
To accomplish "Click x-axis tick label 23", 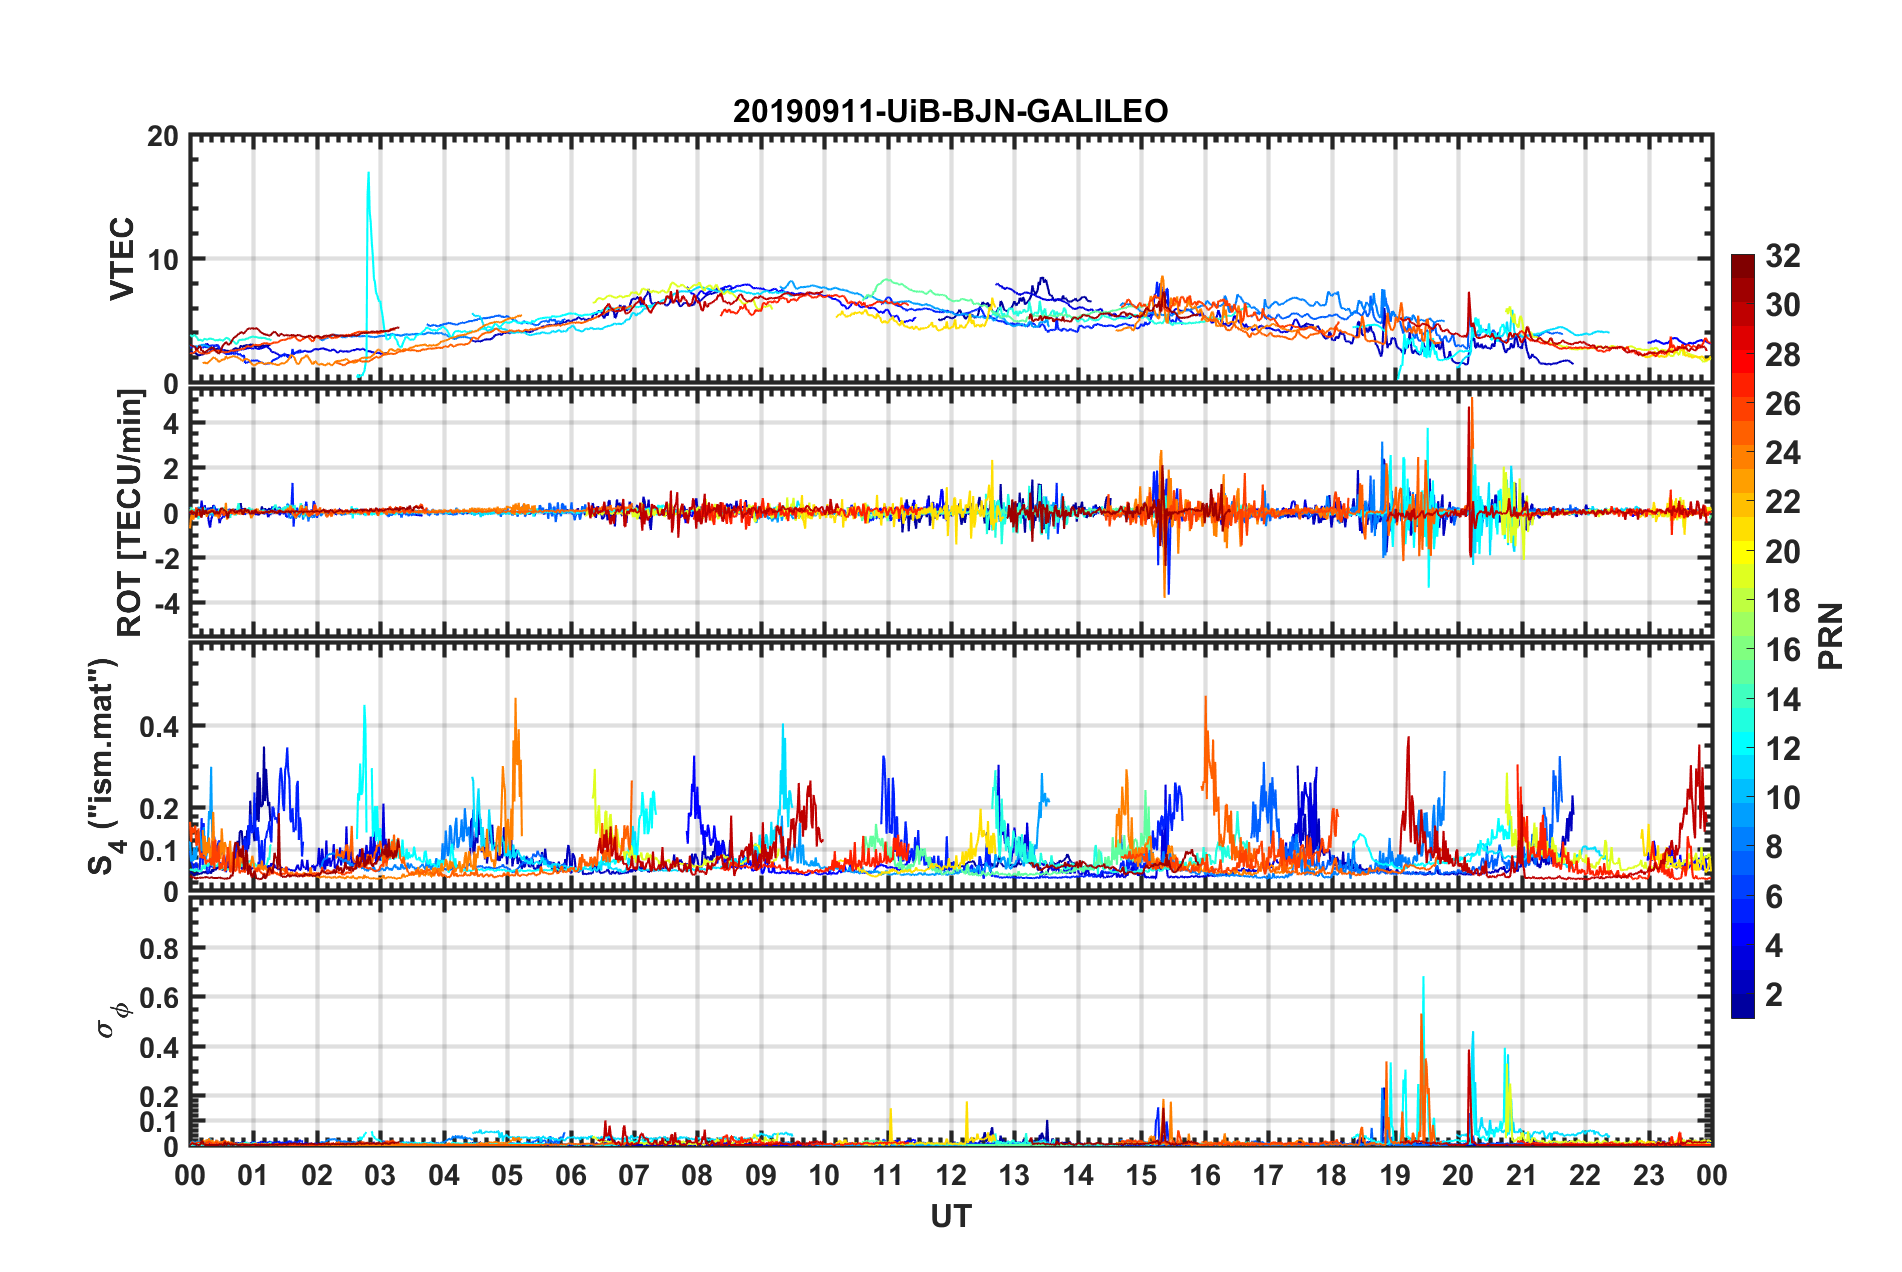I will pos(1648,1175).
